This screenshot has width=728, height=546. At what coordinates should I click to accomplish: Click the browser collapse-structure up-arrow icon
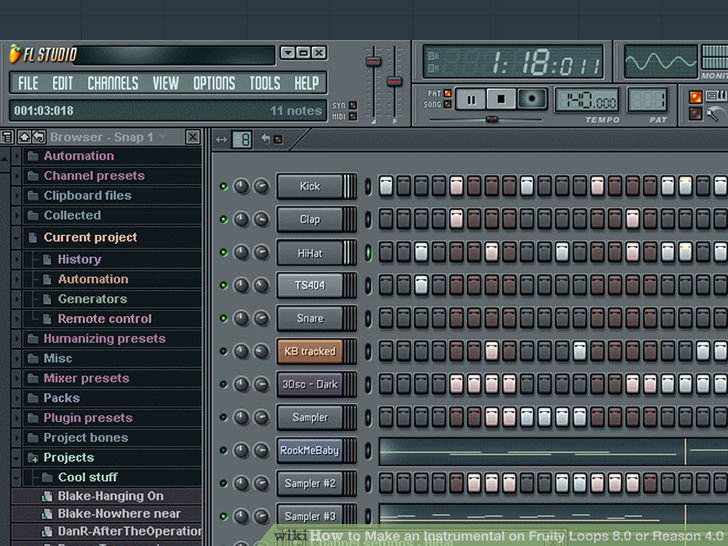coord(24,137)
